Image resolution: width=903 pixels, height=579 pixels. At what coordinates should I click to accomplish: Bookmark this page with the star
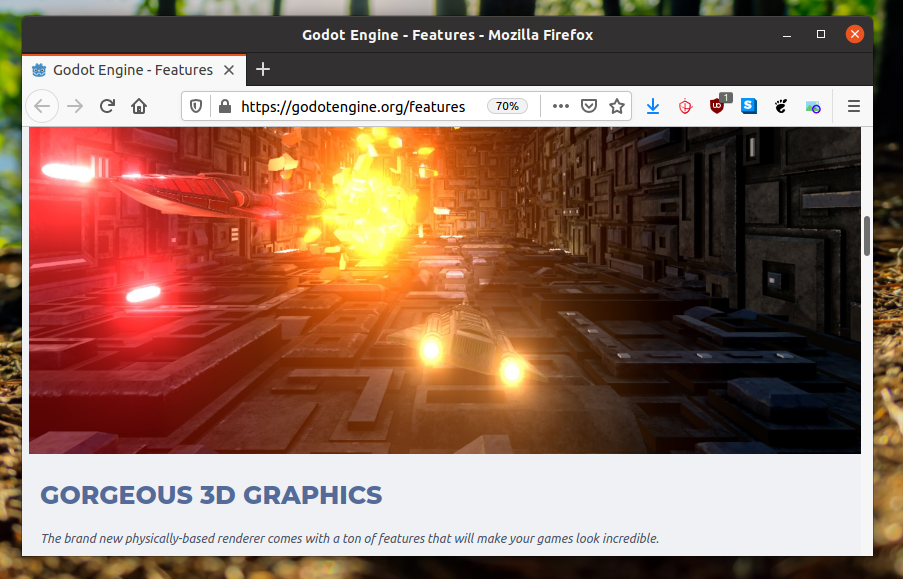(x=617, y=107)
